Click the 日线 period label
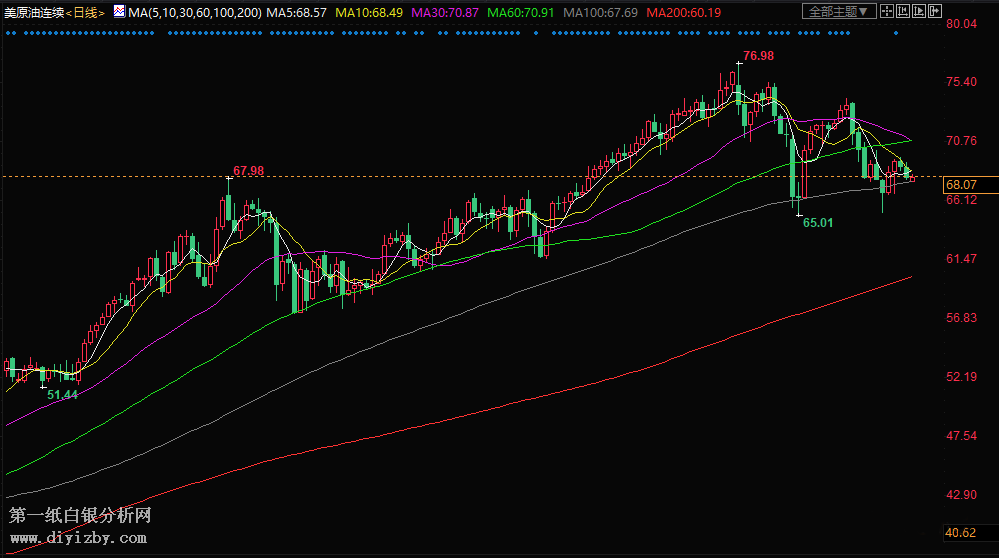Screen dimensions: 999x558 87,12
